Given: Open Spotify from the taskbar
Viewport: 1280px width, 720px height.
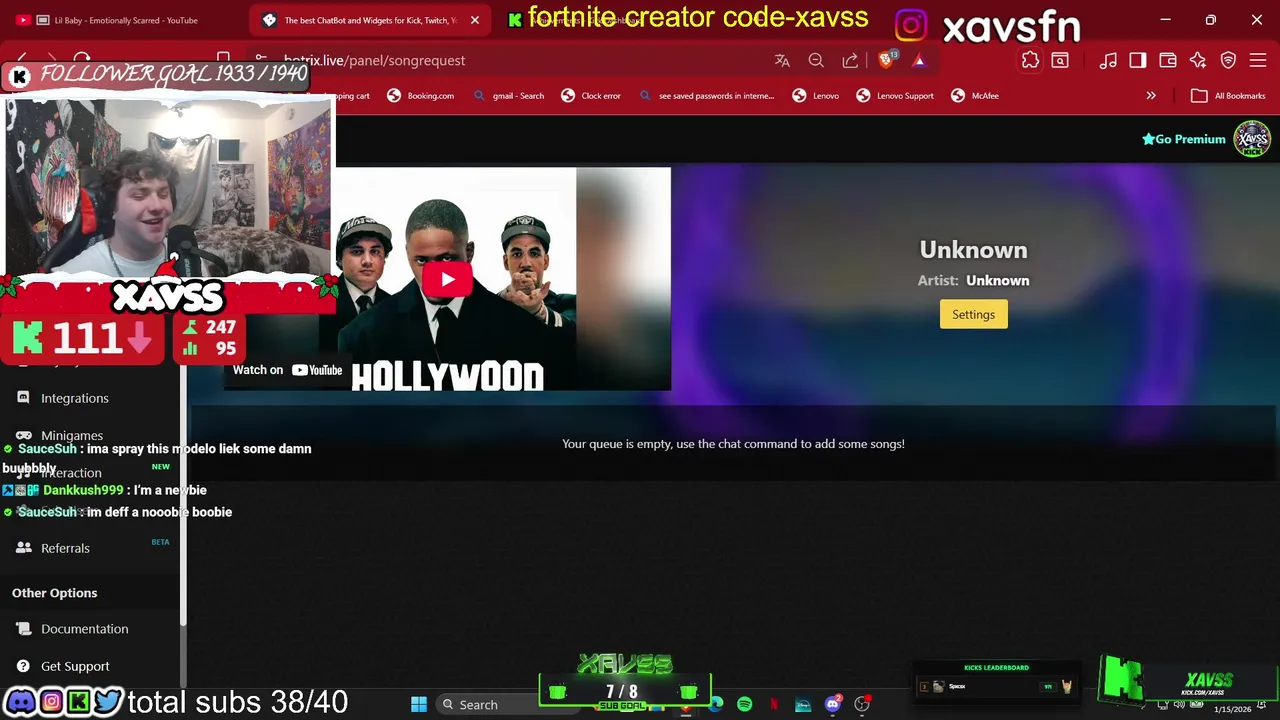Looking at the screenshot, I should click(744, 704).
